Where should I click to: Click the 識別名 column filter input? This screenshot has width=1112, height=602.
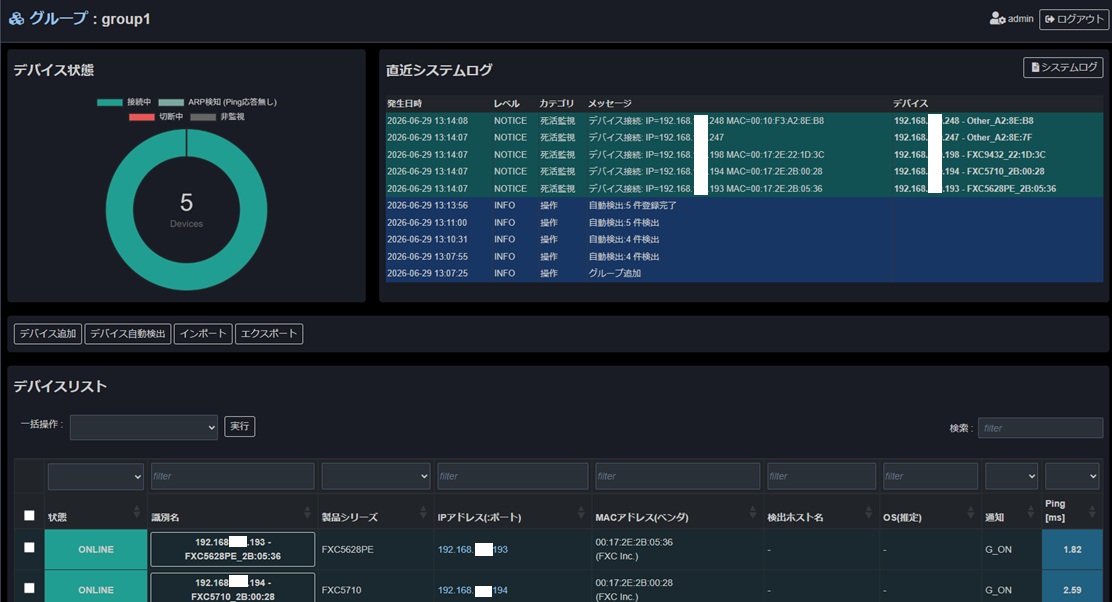(x=233, y=476)
